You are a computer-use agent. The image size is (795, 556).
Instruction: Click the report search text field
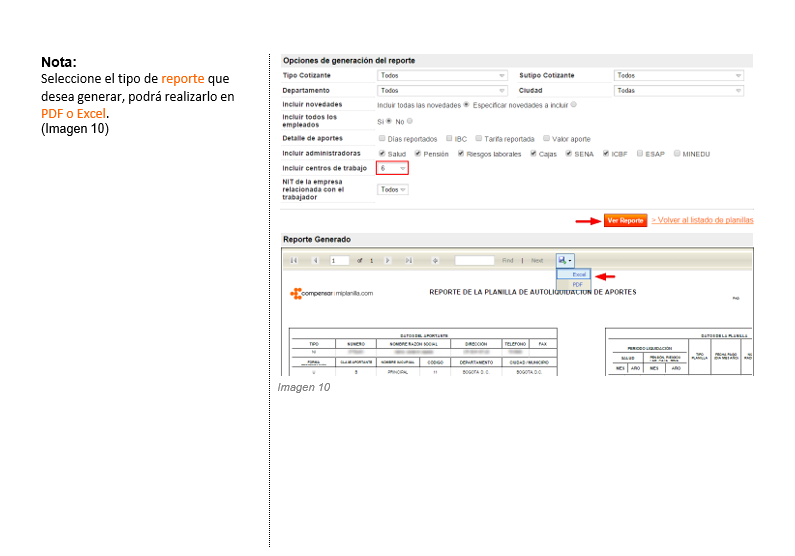[475, 261]
